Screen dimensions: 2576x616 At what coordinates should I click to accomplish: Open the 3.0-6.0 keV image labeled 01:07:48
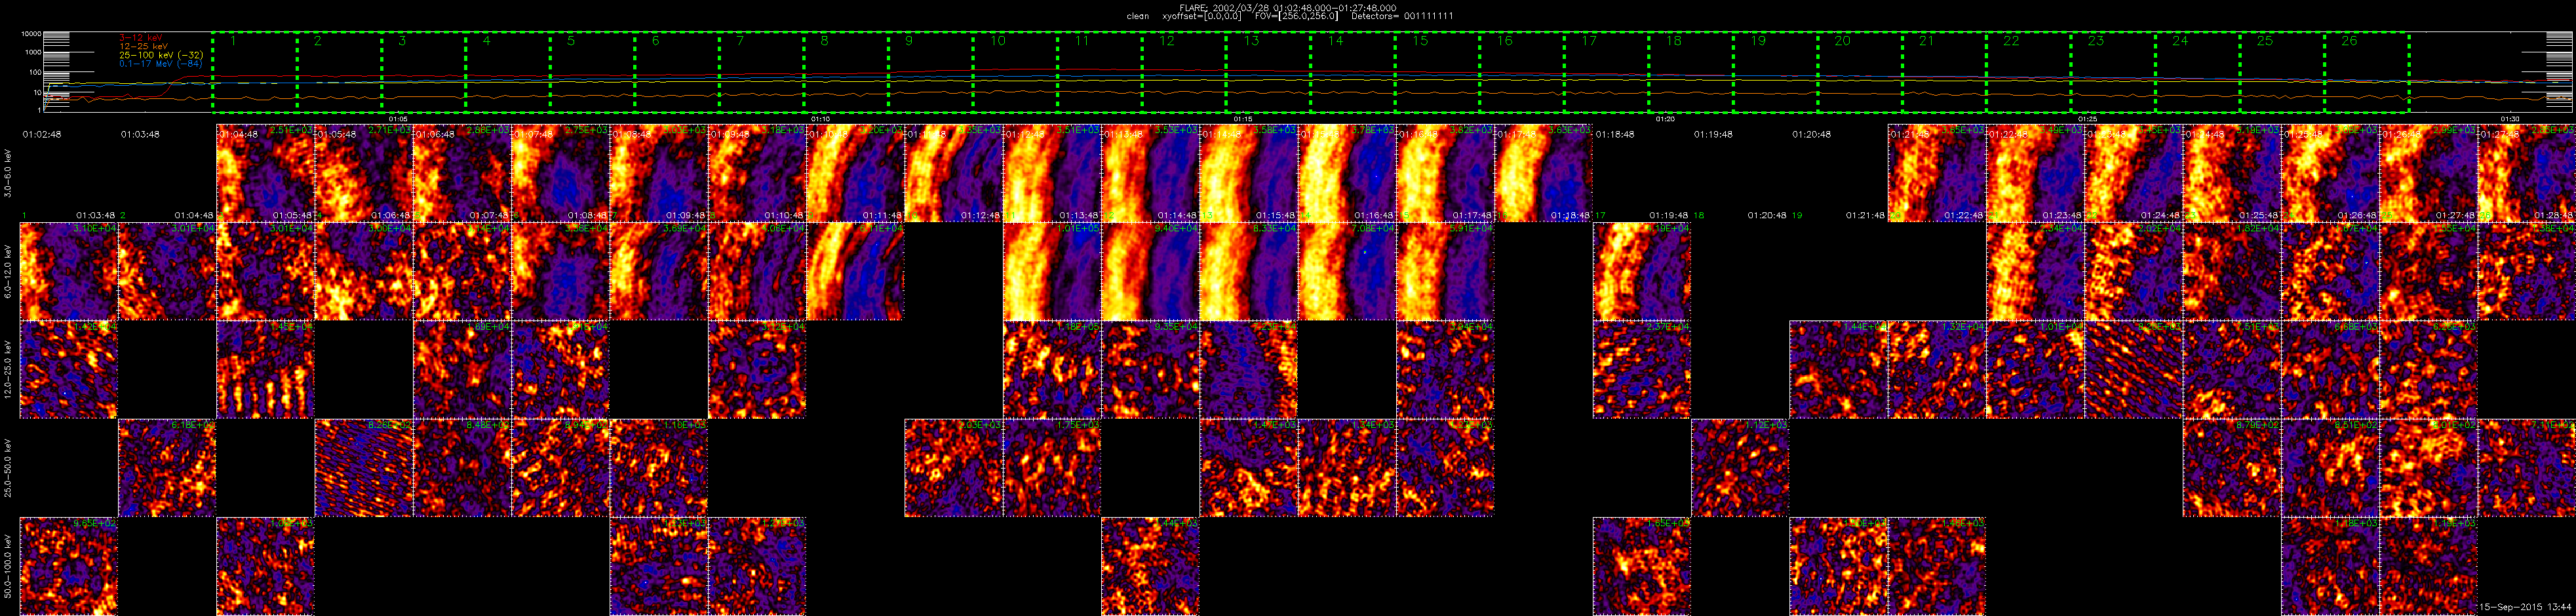[561, 174]
